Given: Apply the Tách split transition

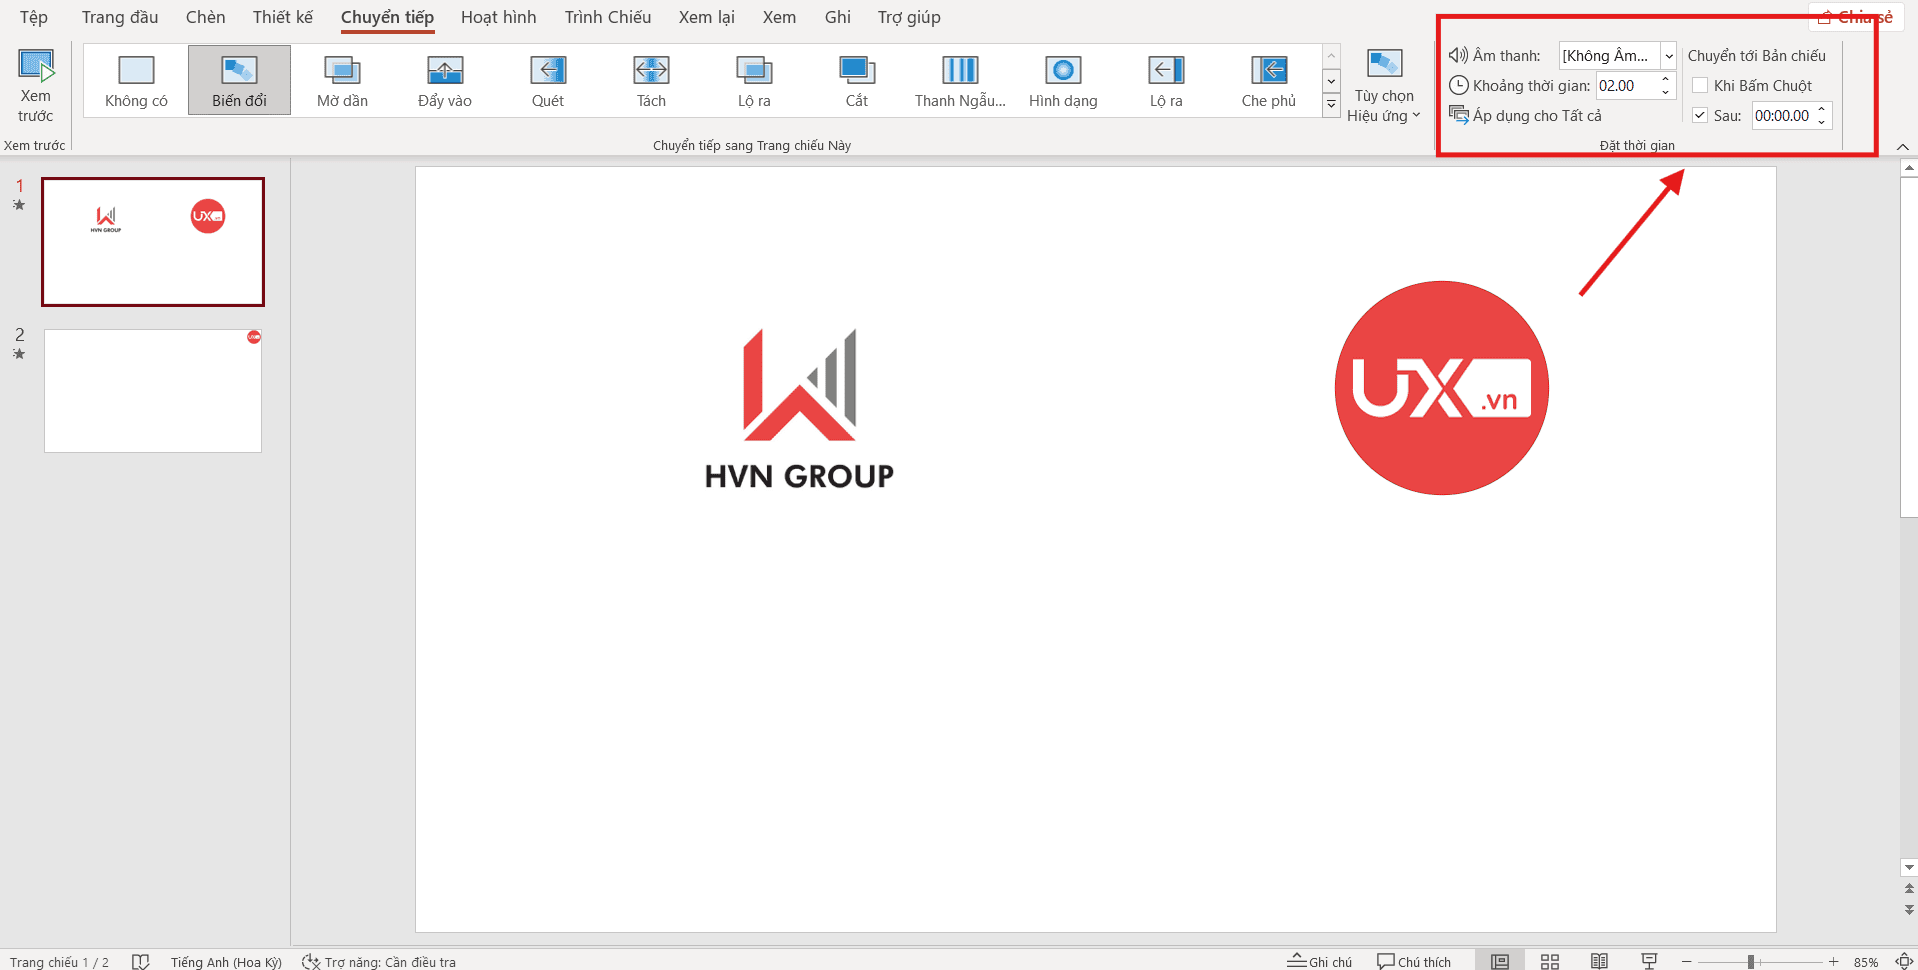Looking at the screenshot, I should (x=651, y=80).
